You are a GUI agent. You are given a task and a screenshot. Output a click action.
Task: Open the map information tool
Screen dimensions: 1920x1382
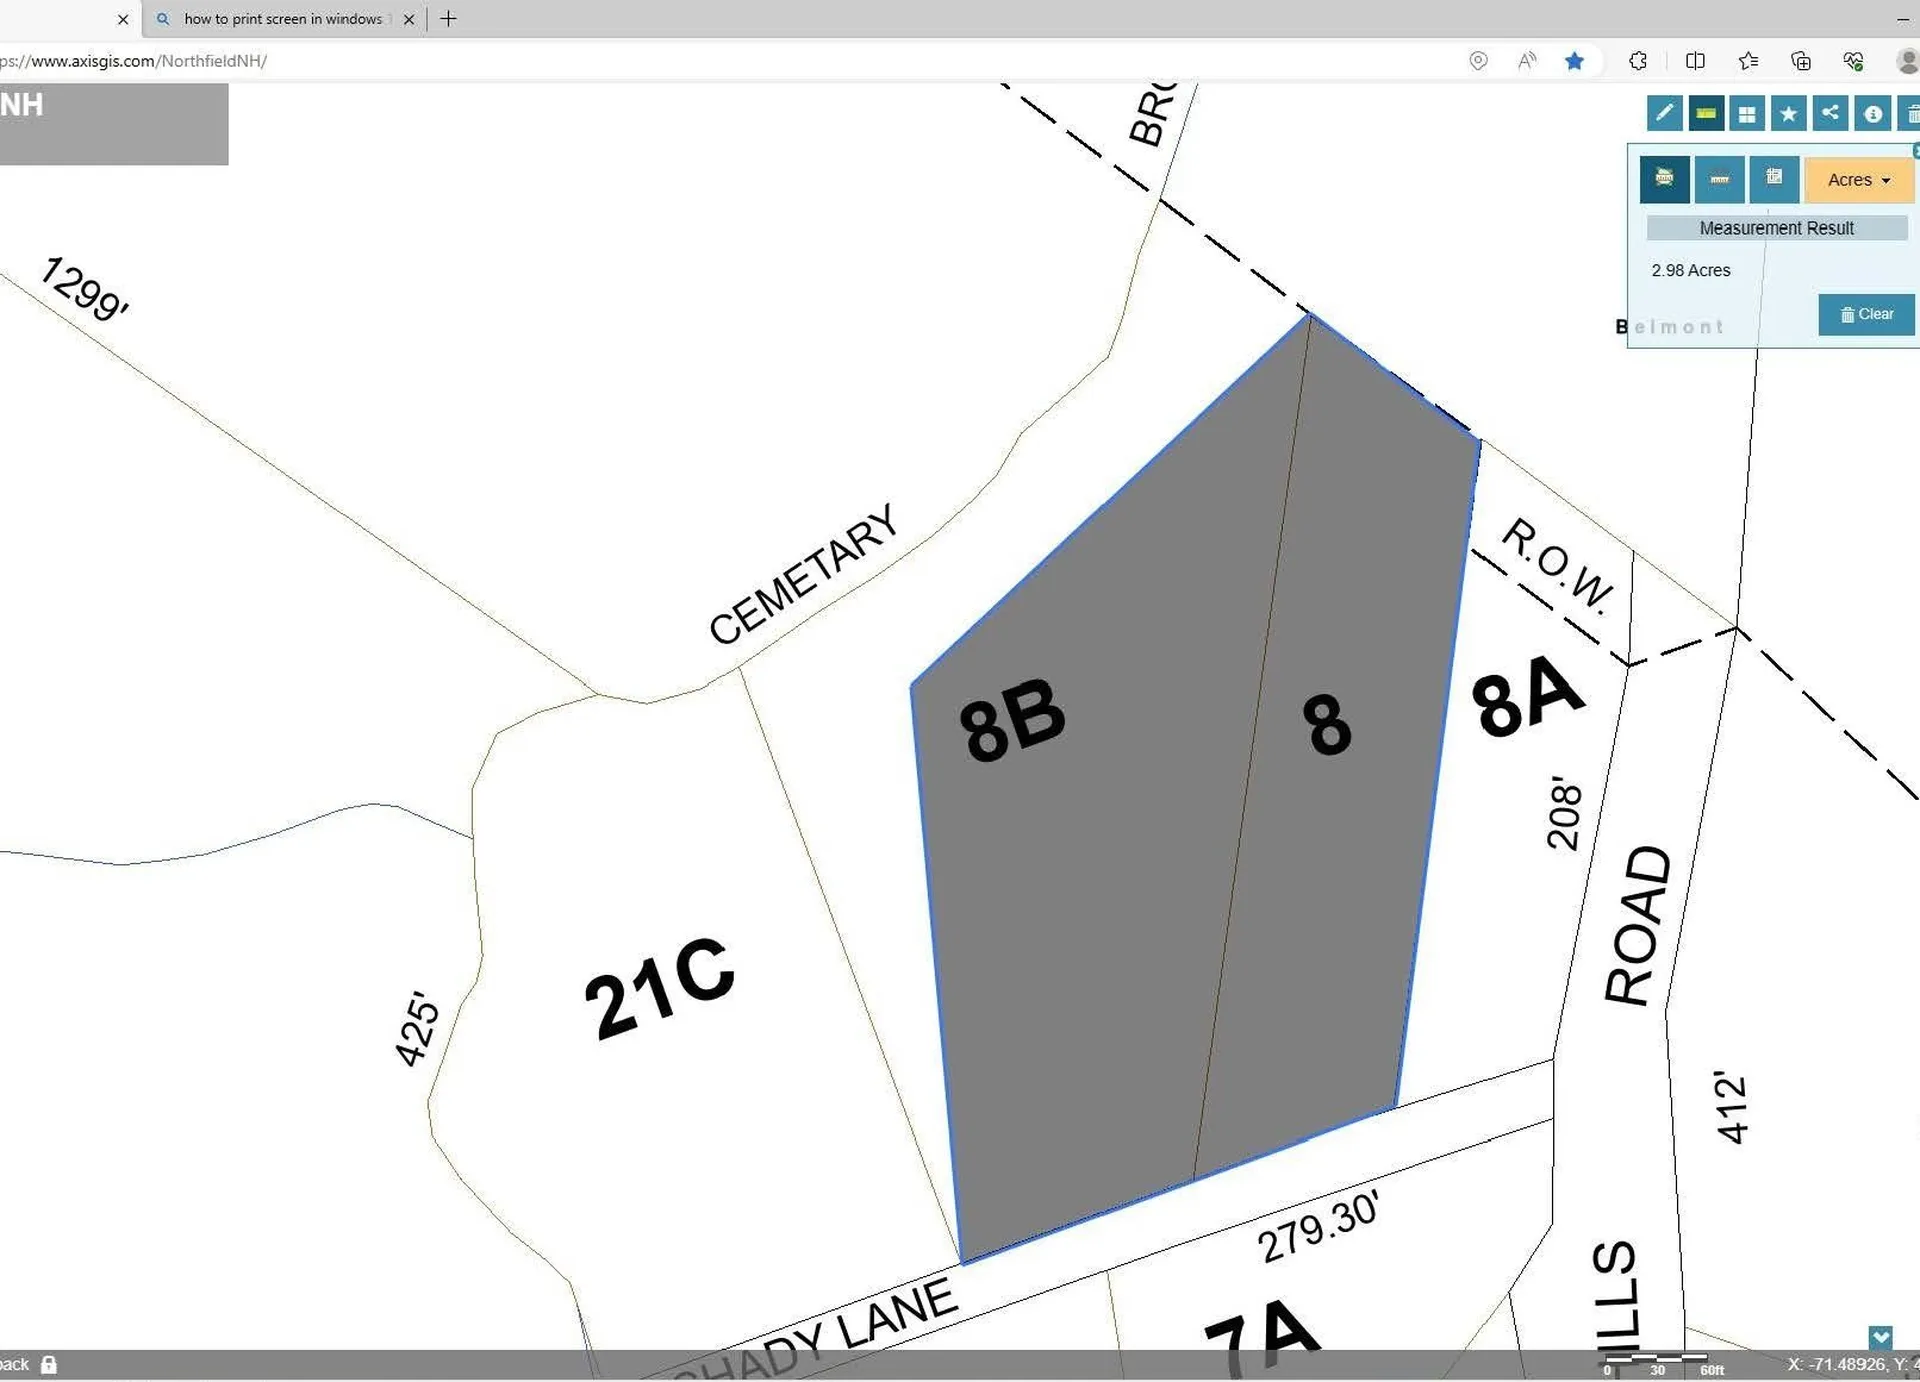(x=1874, y=113)
